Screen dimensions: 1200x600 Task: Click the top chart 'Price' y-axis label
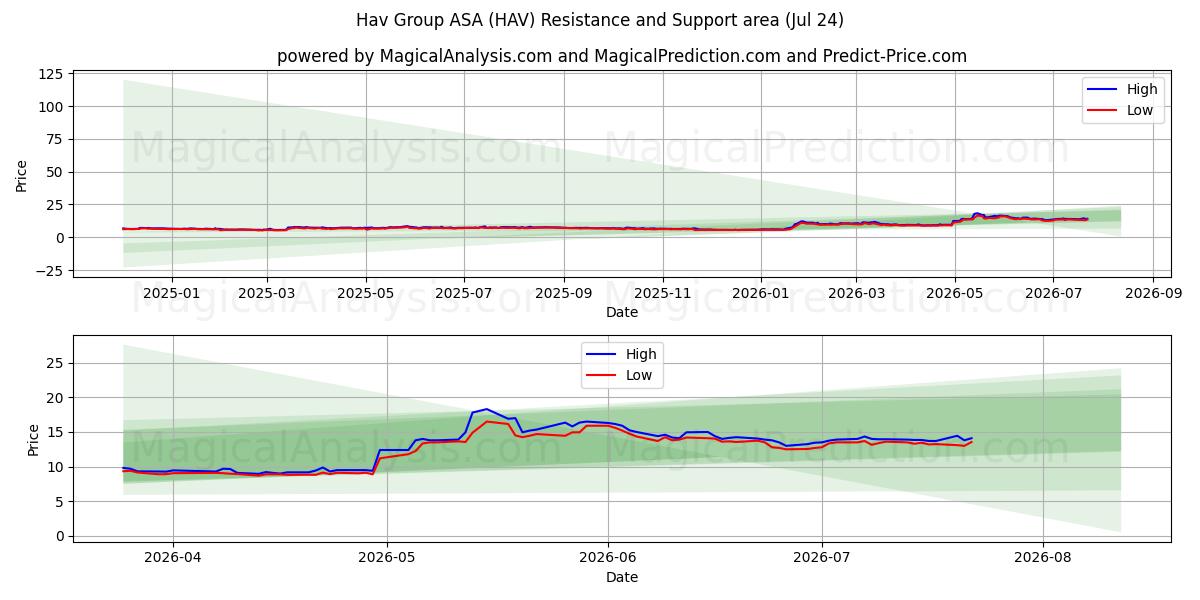click(22, 174)
